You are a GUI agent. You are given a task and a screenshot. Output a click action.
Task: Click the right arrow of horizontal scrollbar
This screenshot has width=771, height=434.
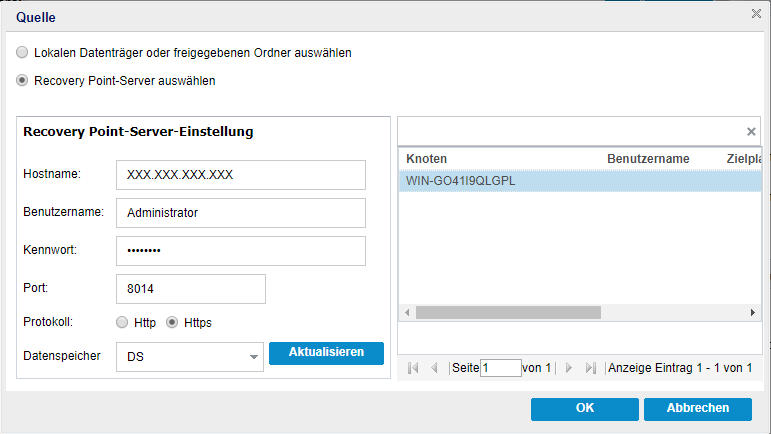click(x=752, y=313)
